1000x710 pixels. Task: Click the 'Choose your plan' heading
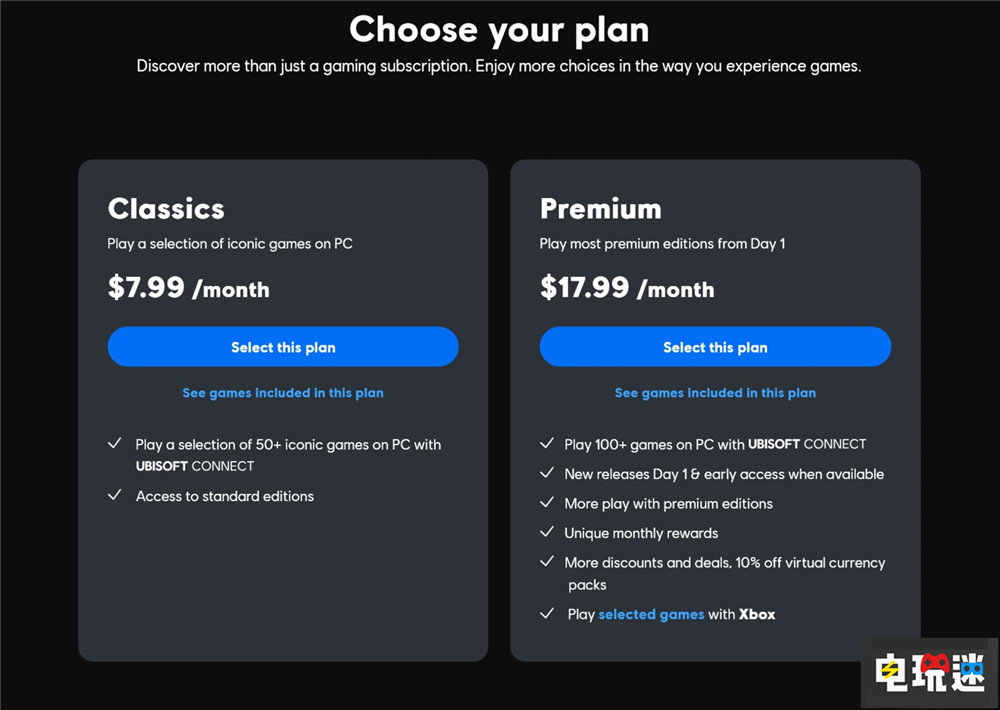[499, 30]
